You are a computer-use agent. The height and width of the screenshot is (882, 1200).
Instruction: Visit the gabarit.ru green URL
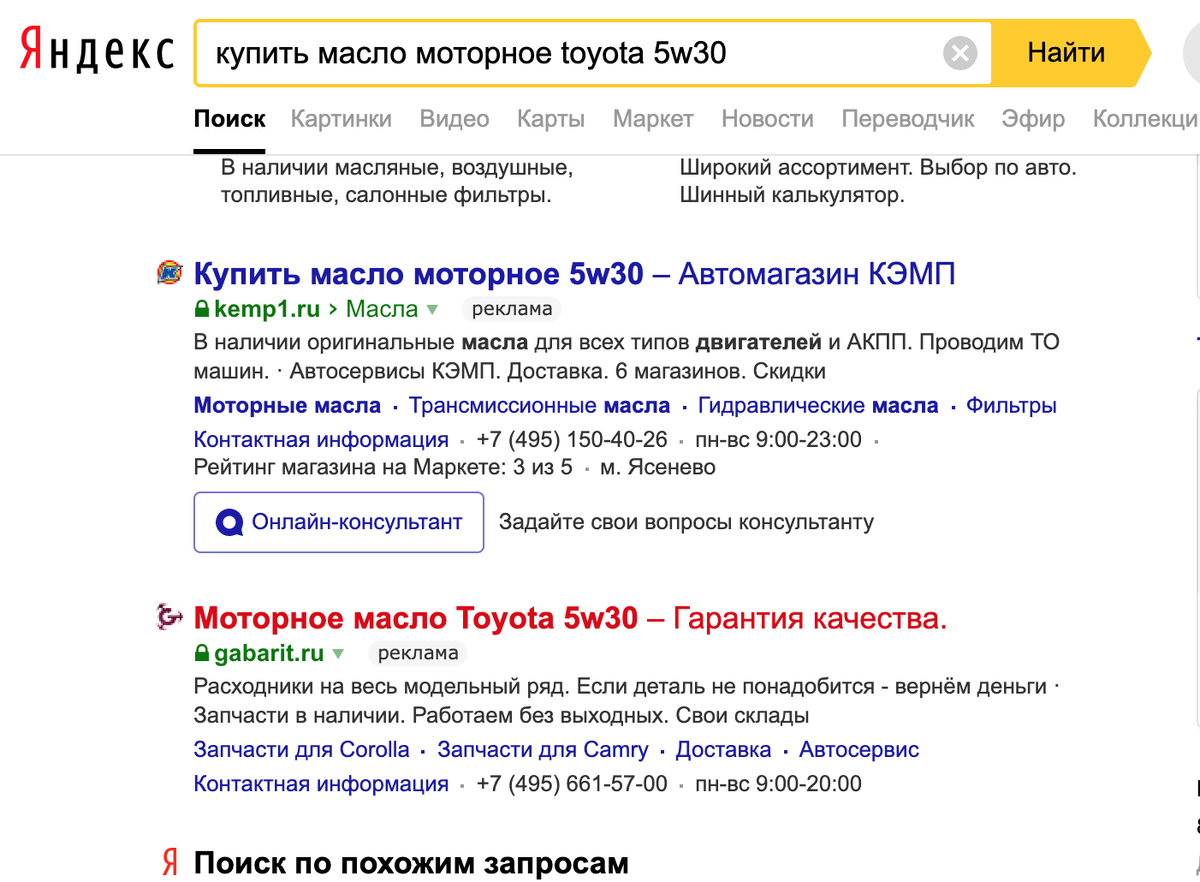269,654
